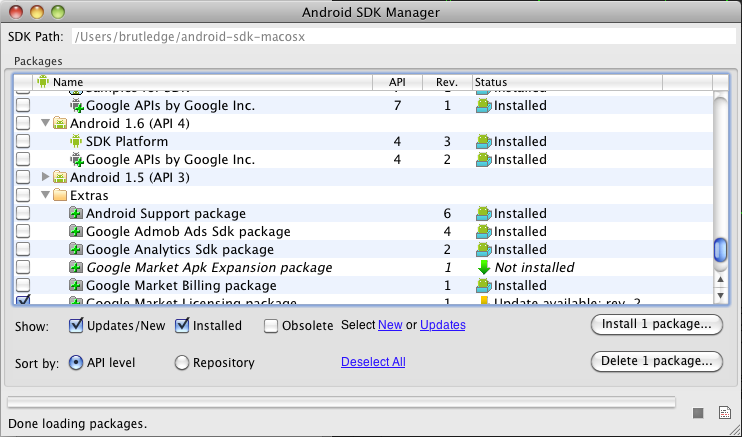The height and width of the screenshot is (437, 742).
Task: Enable the Obsolete show checkbox
Action: (271, 326)
